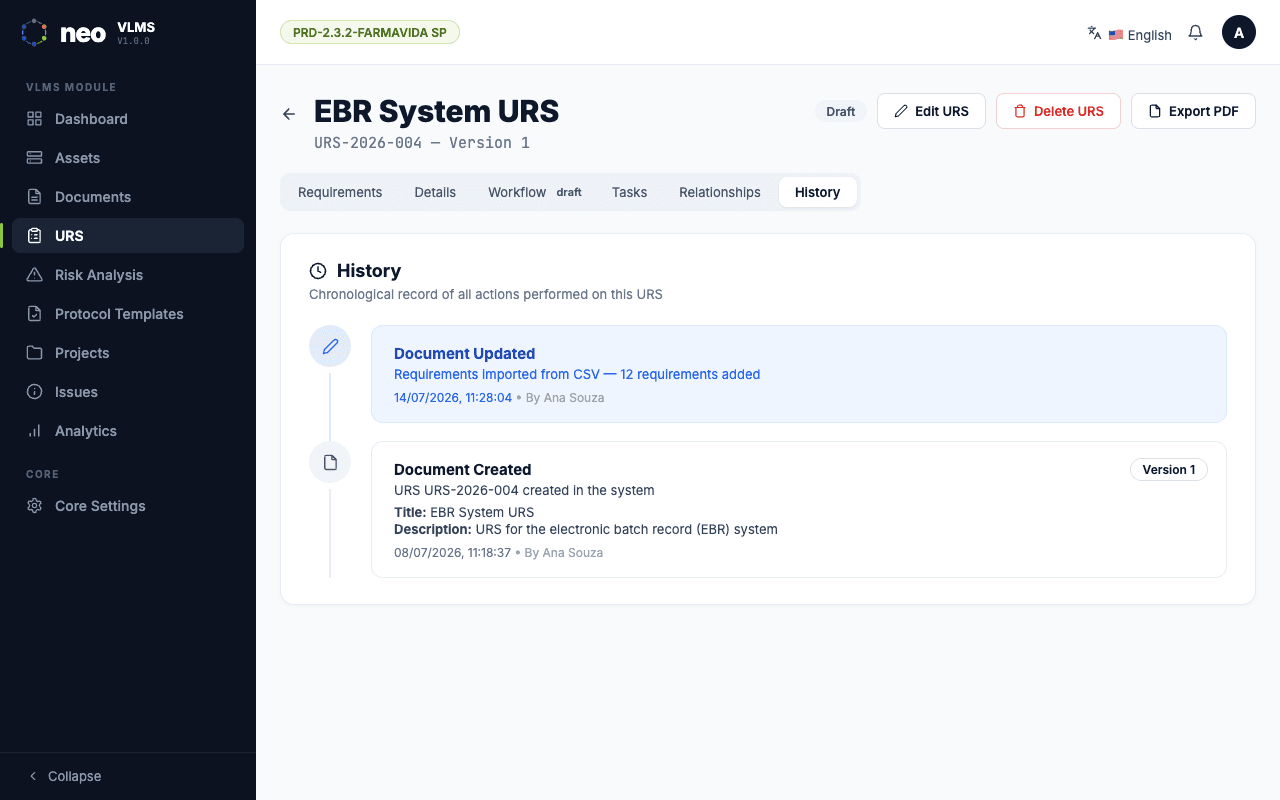The width and height of the screenshot is (1280, 800).
Task: Open the Tasks tab
Action: tap(630, 192)
